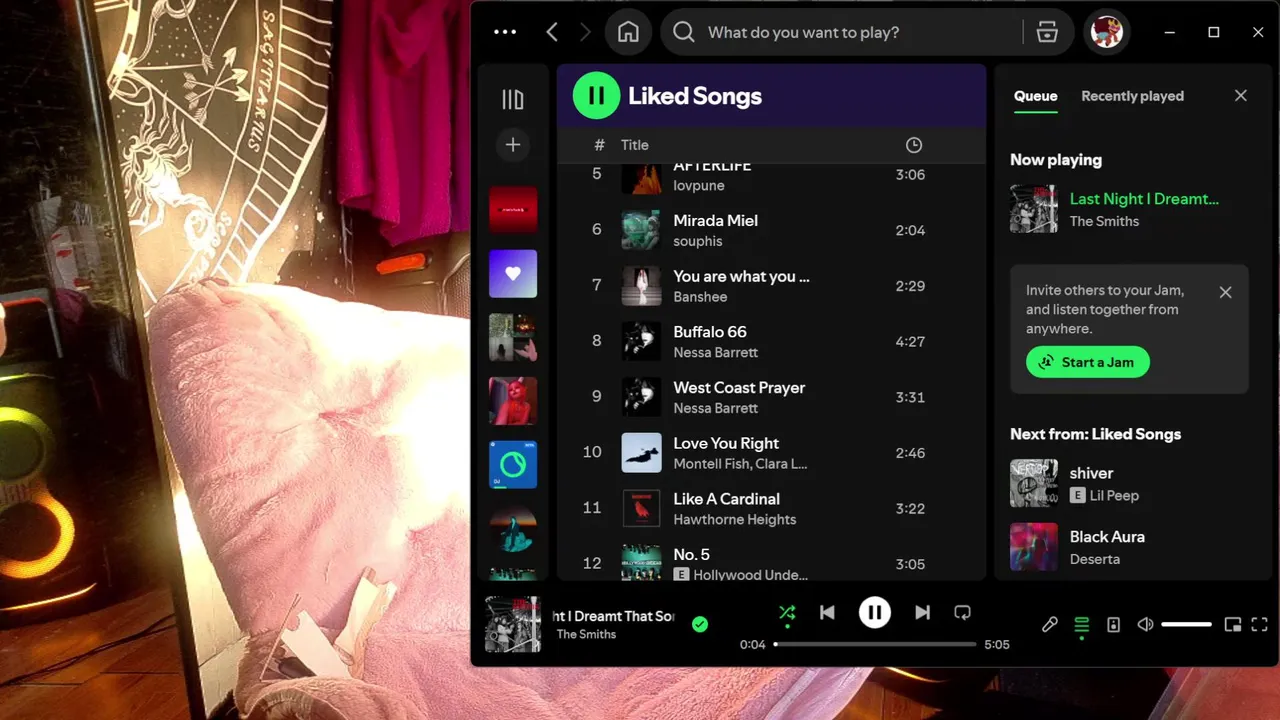Open the red playlist thumbnail in sidebar
The height and width of the screenshot is (720, 1280).
coord(513,210)
